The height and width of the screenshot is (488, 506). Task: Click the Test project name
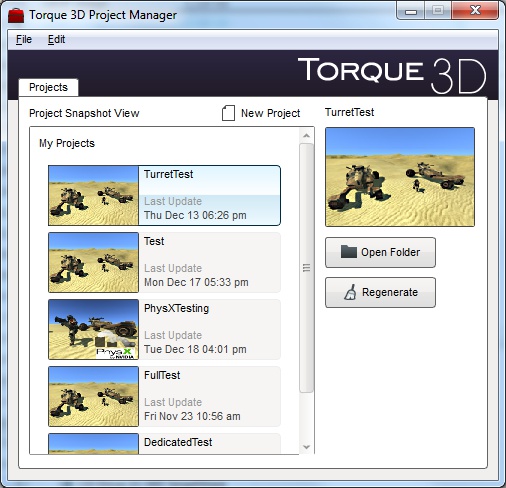click(x=154, y=241)
